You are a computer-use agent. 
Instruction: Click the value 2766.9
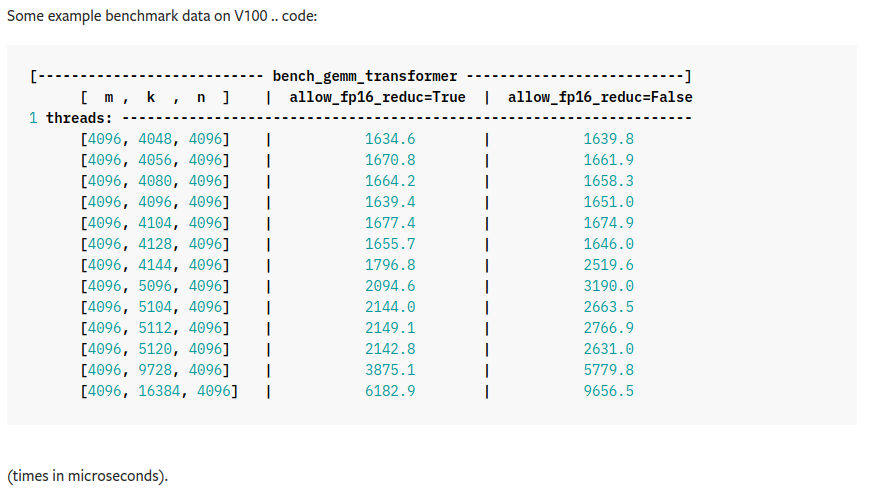tap(609, 329)
